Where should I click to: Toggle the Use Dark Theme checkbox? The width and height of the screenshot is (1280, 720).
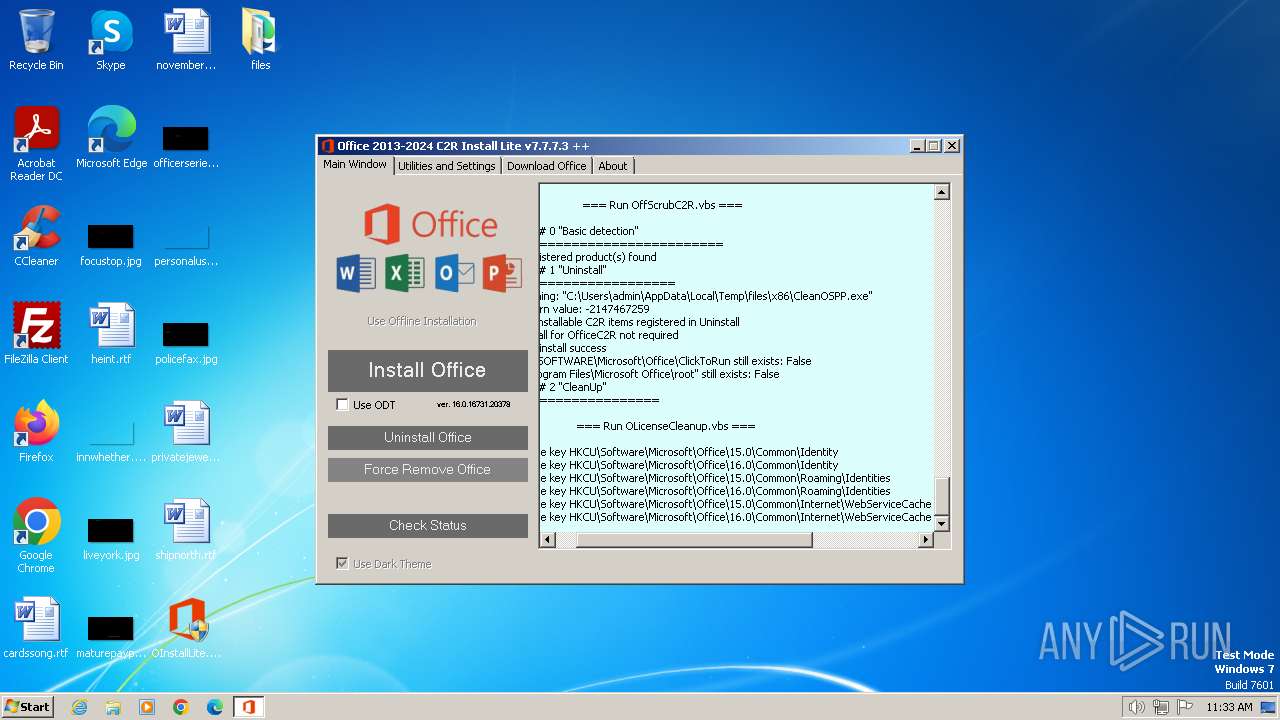click(x=342, y=564)
